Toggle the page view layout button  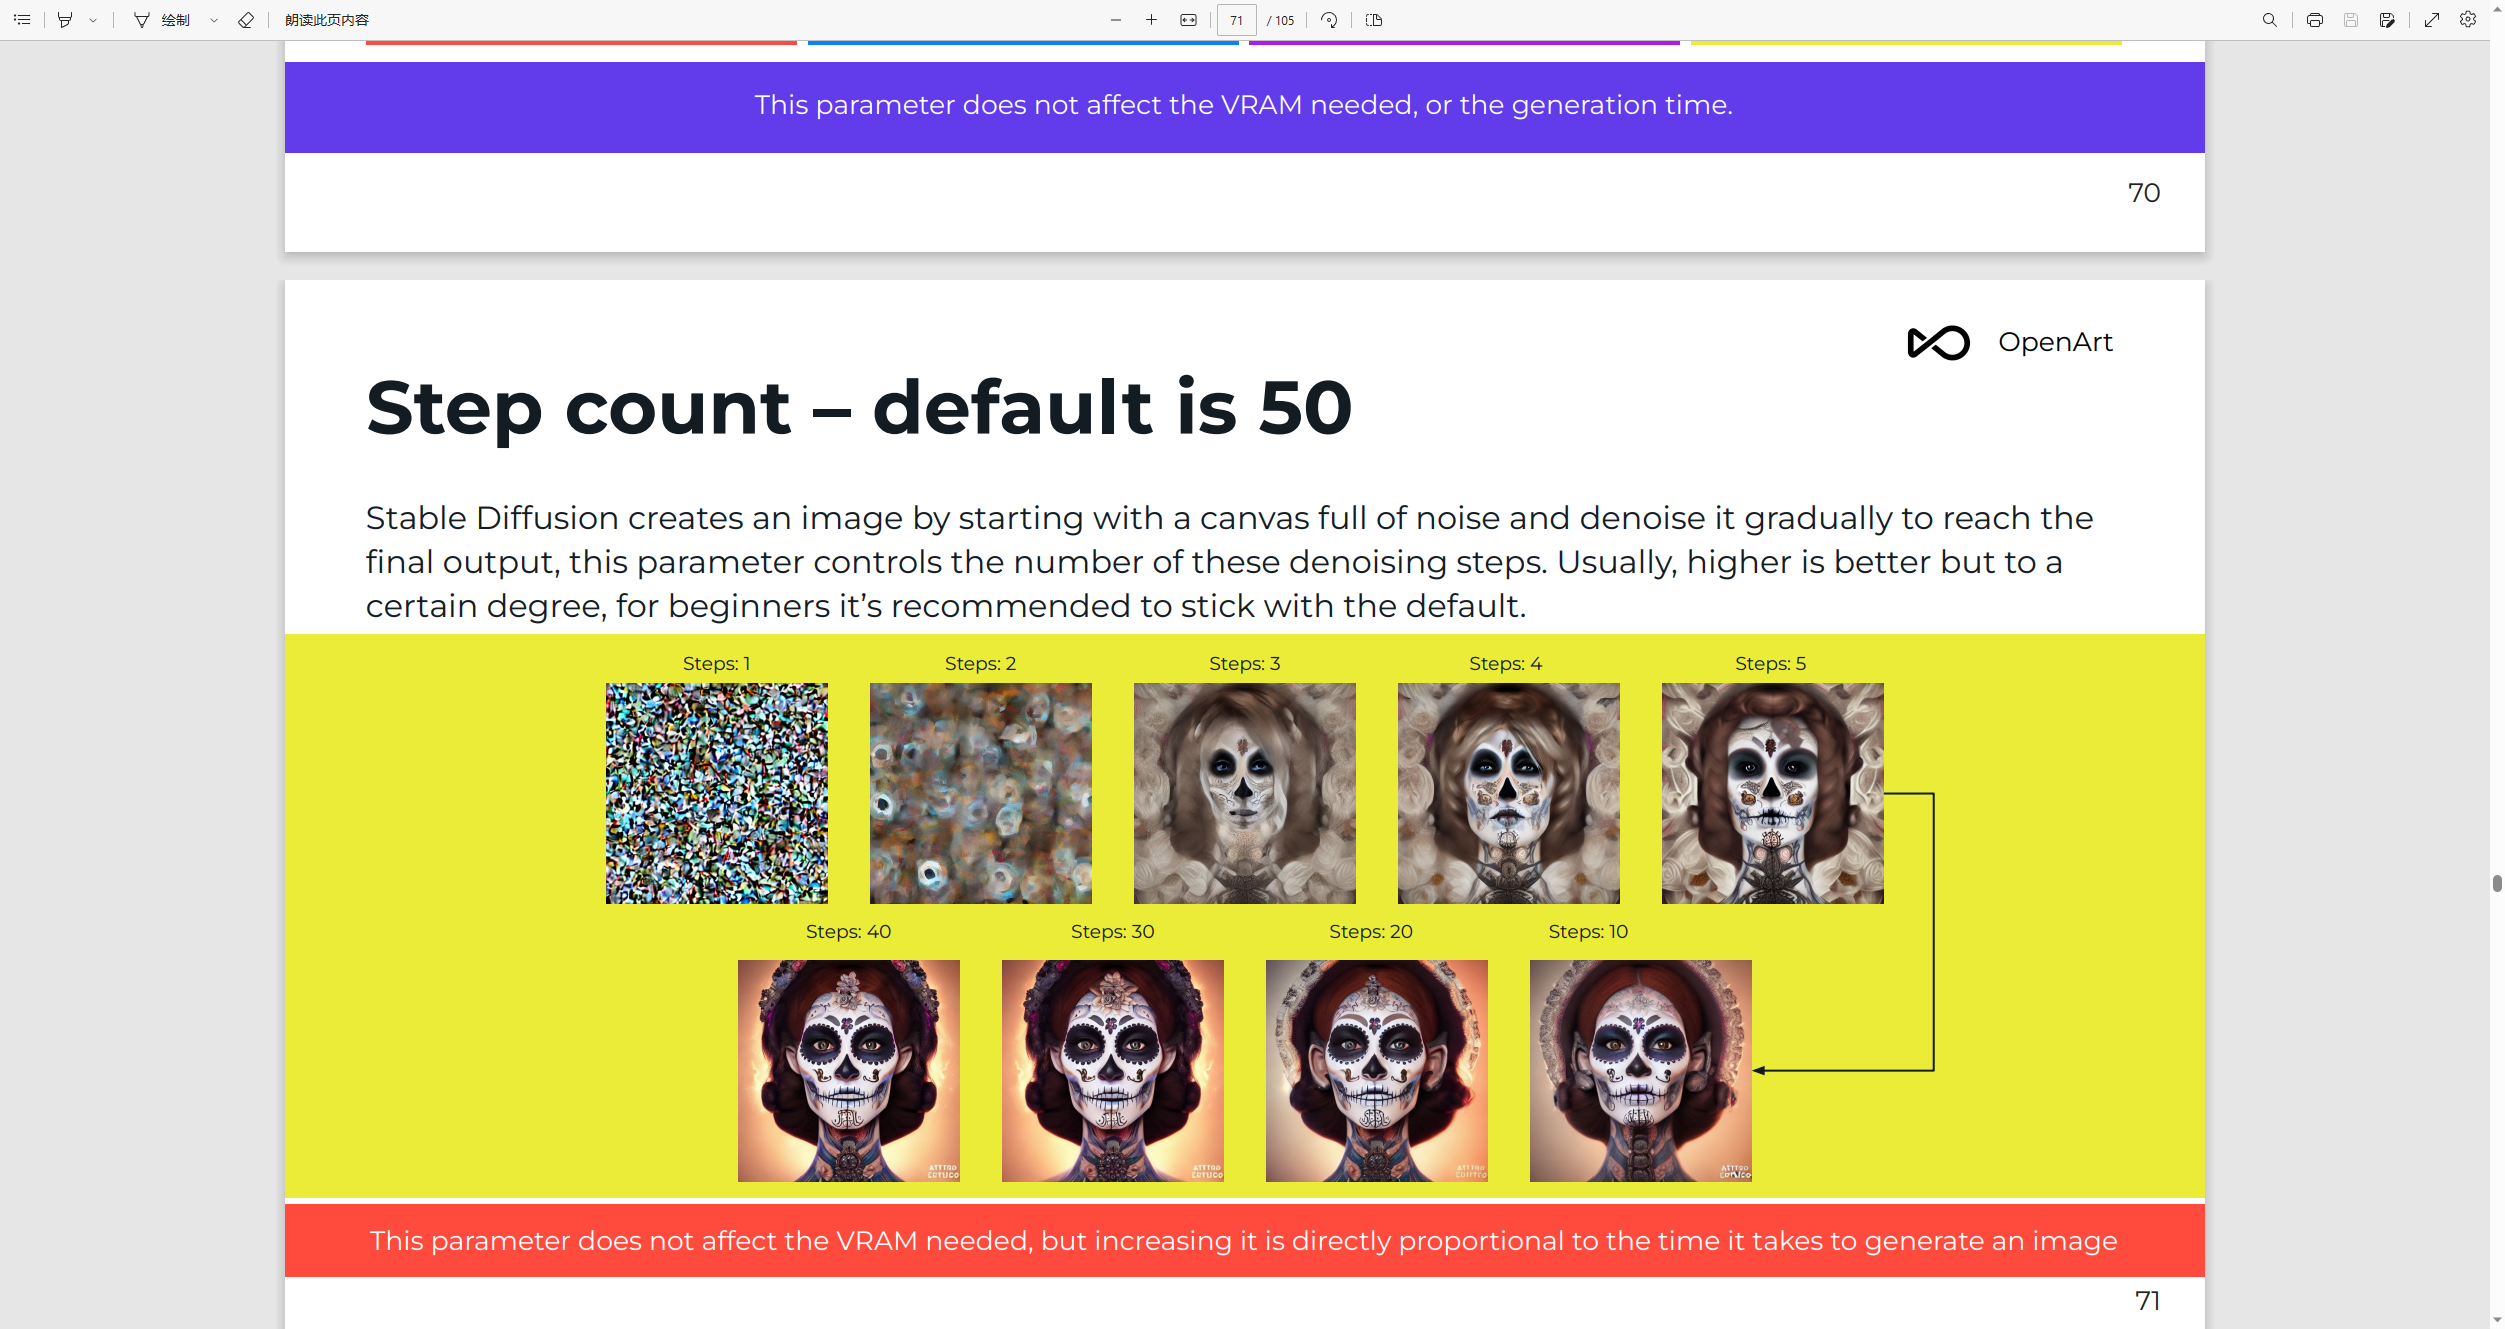[1374, 20]
